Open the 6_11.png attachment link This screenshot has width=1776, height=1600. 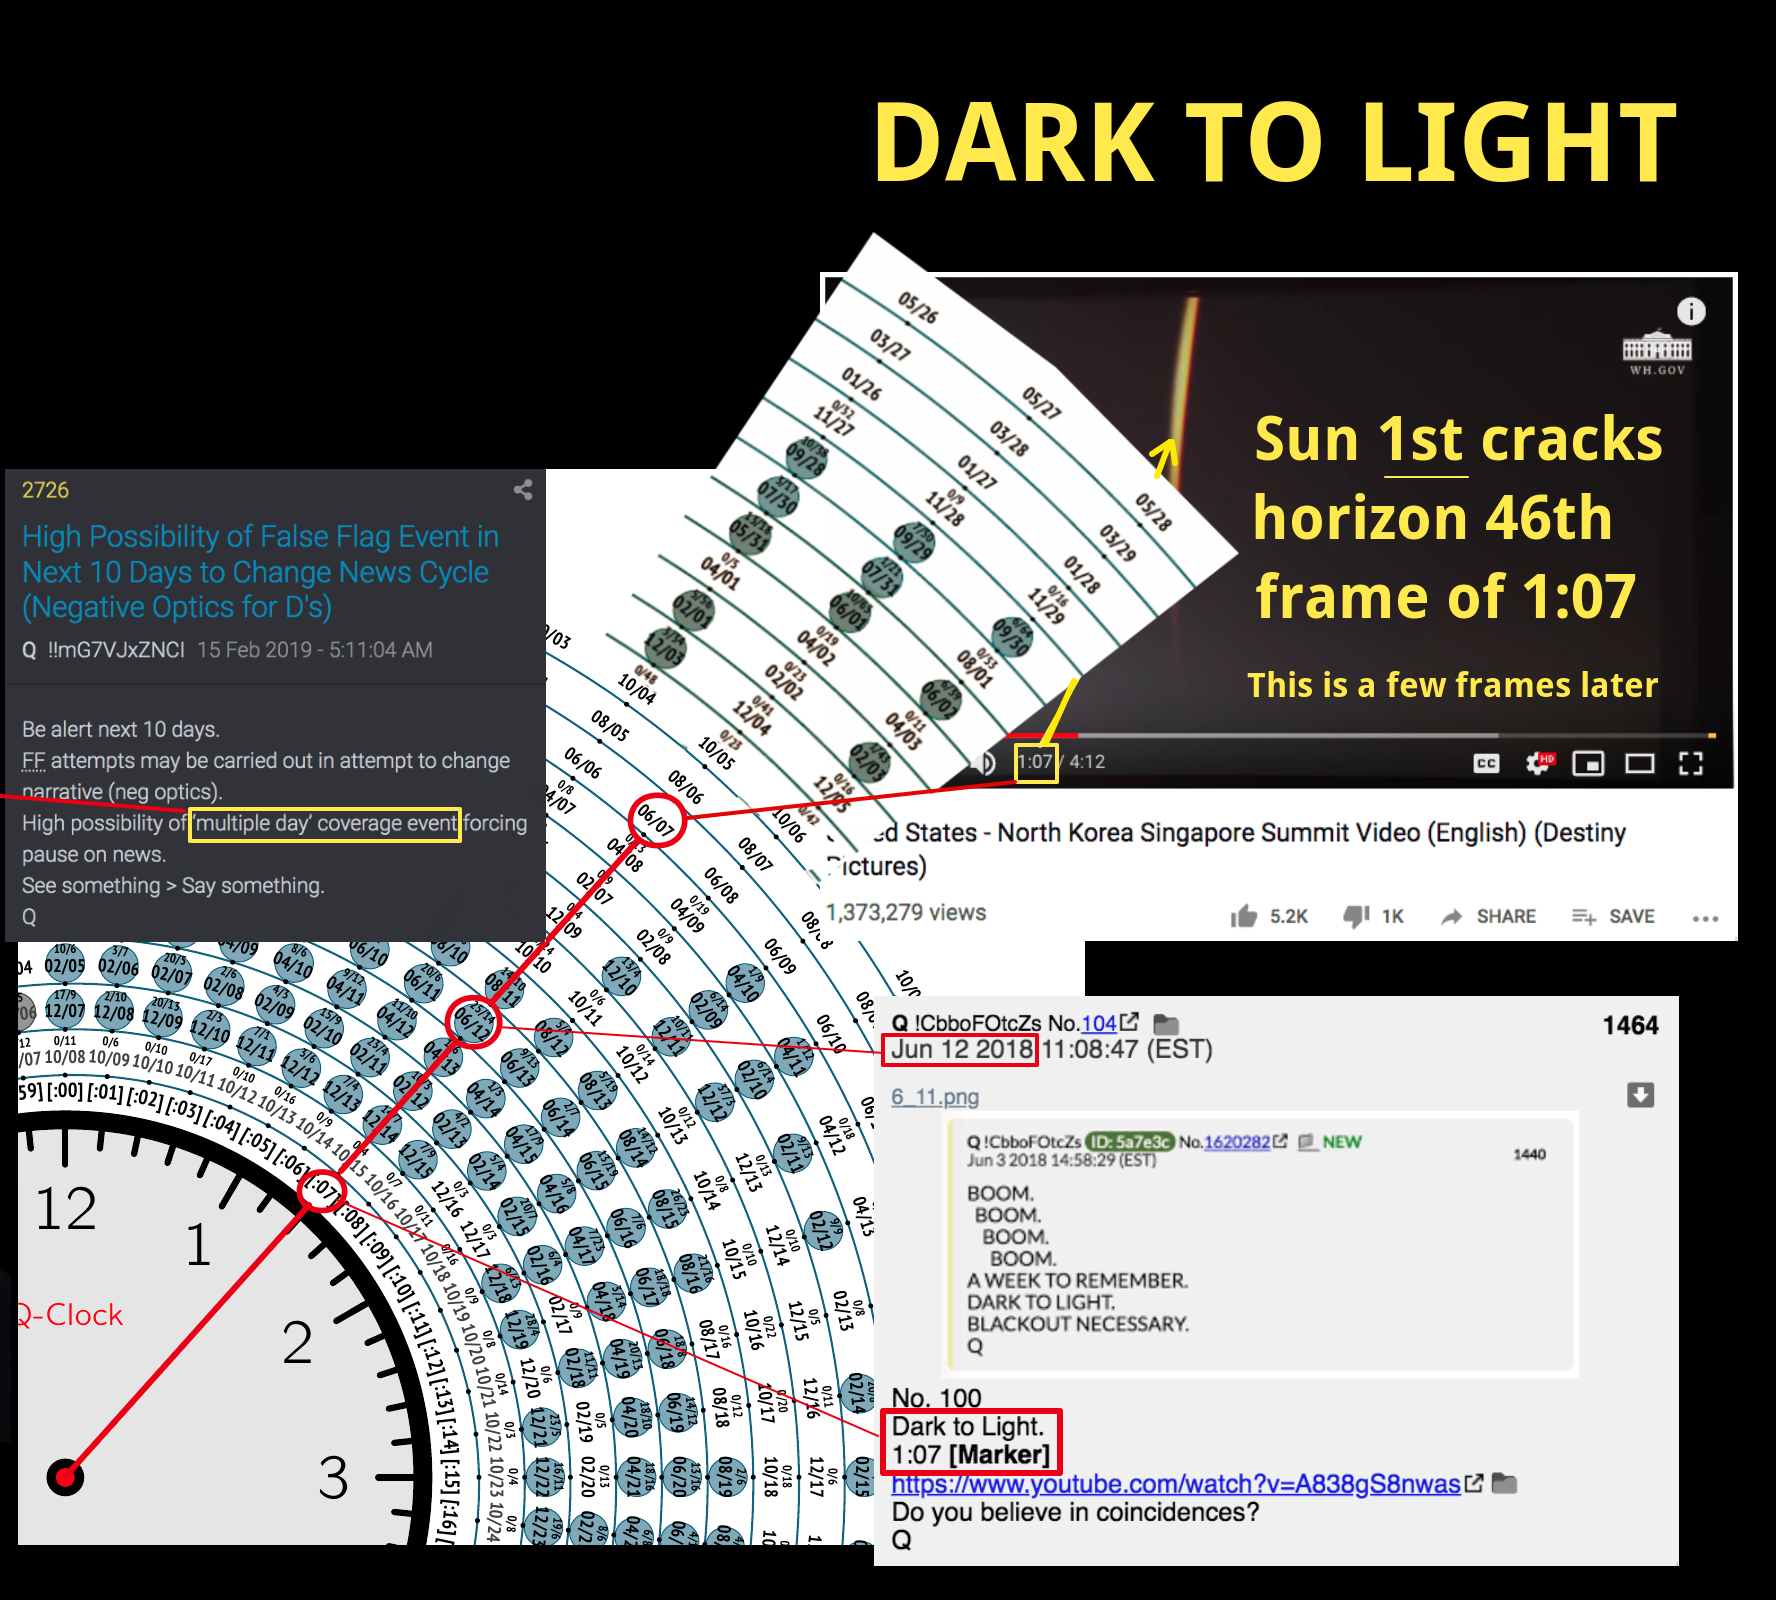[935, 1097]
